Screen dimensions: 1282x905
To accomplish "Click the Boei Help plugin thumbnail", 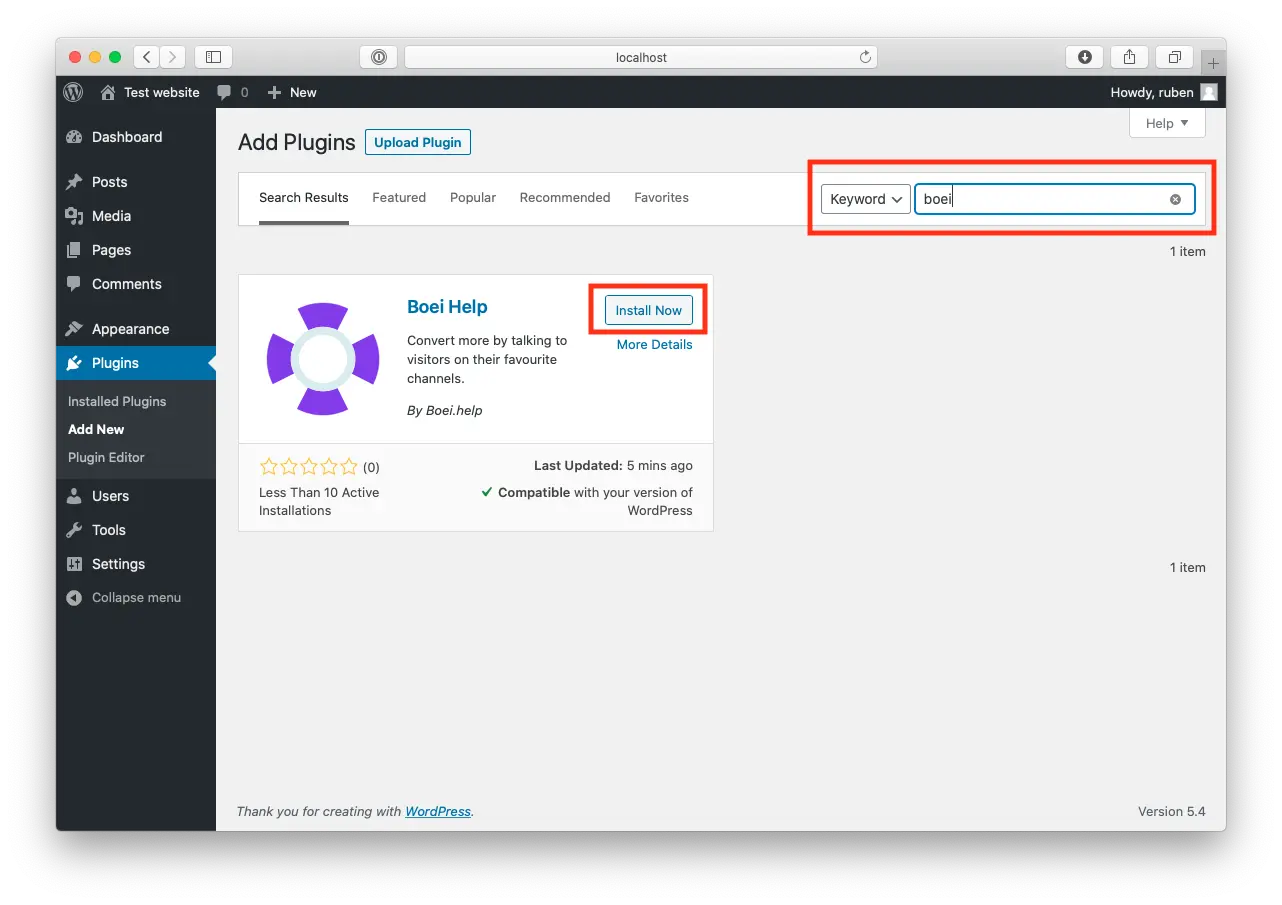I will [322, 358].
